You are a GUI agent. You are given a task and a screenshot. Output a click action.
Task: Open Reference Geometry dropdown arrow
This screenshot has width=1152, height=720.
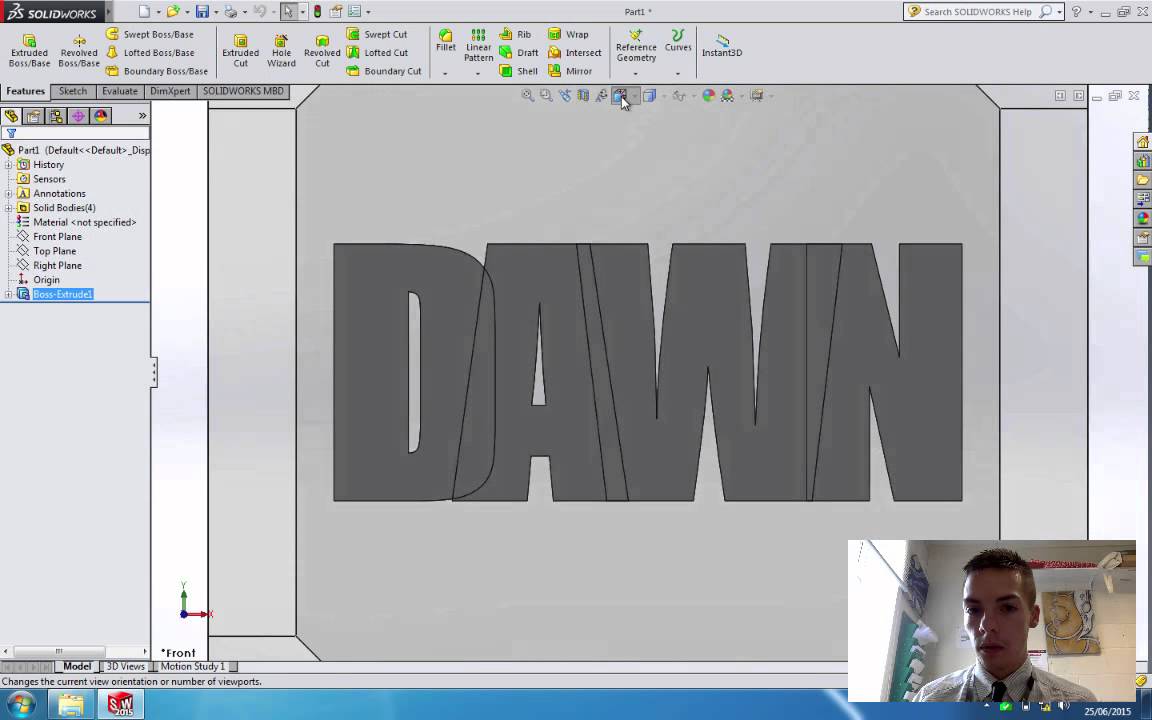pos(636,73)
